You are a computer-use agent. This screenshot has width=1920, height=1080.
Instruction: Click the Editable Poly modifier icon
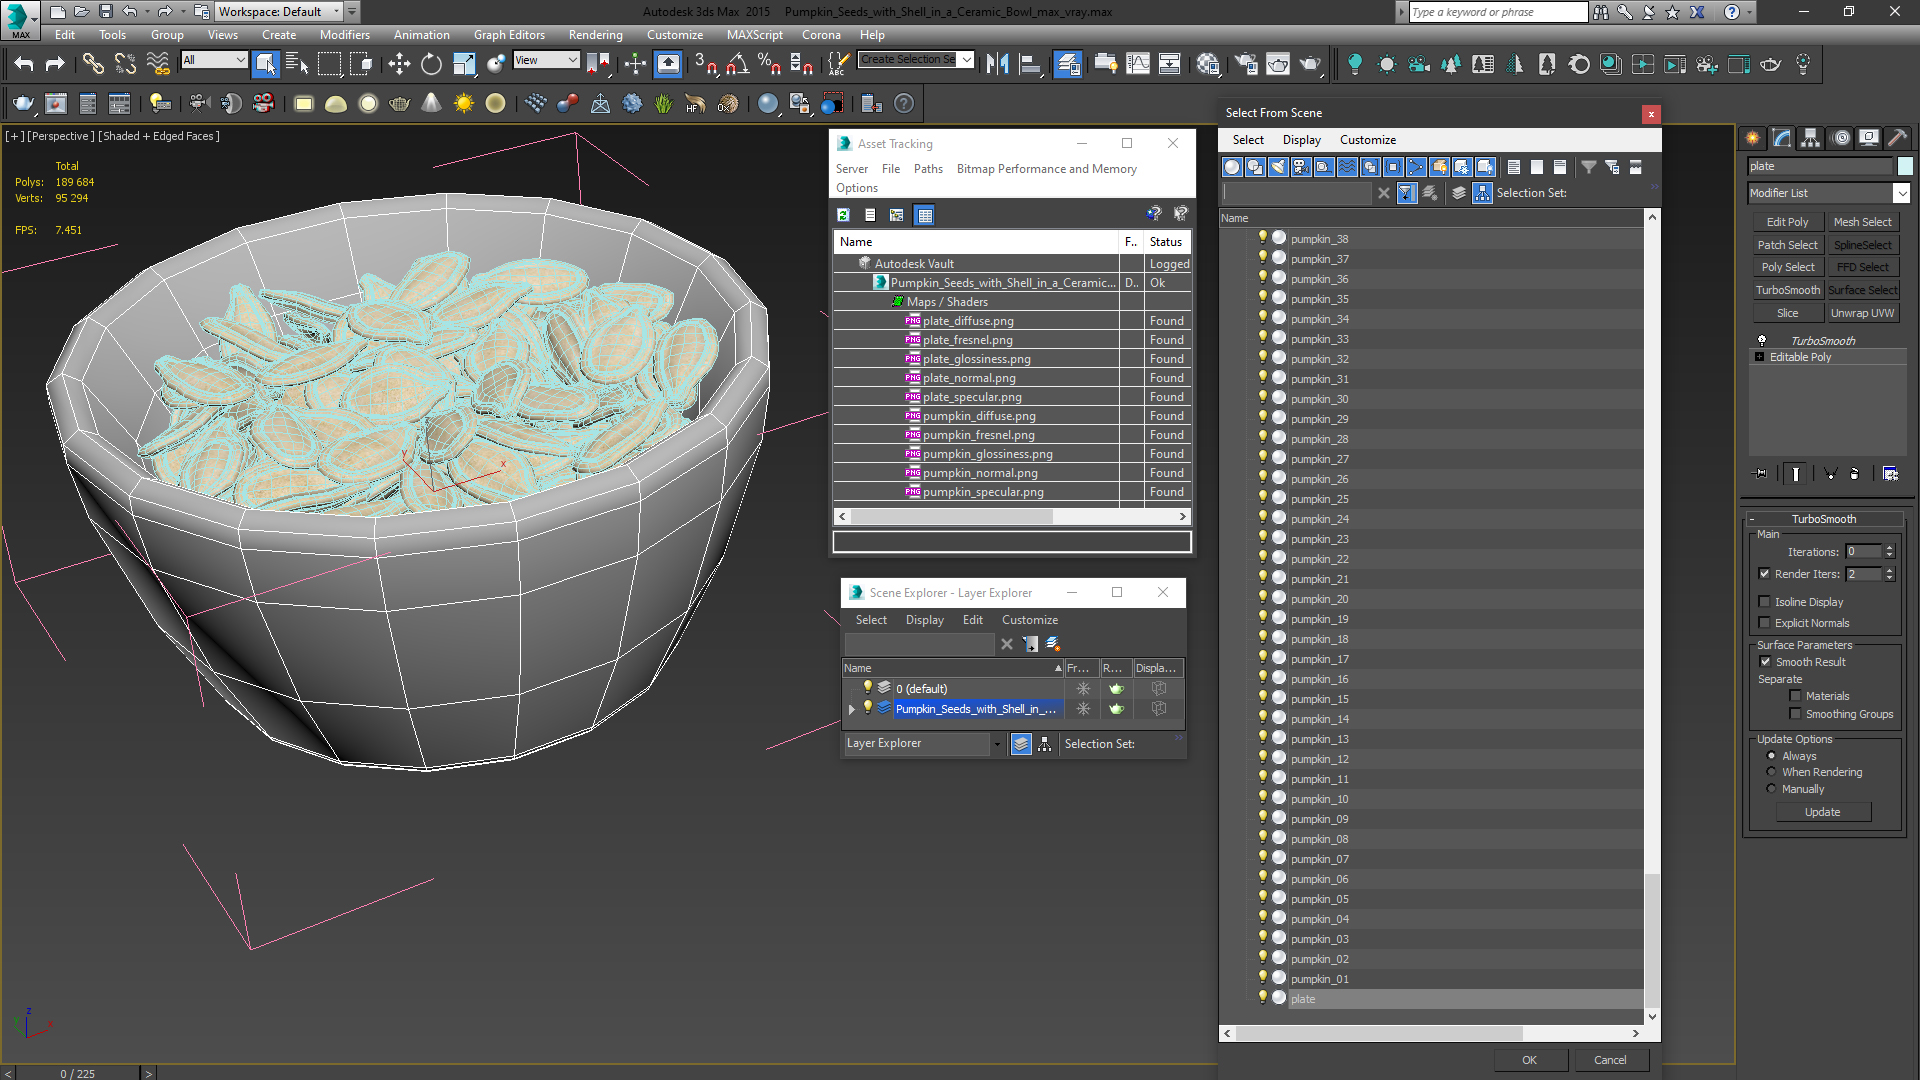point(1759,357)
